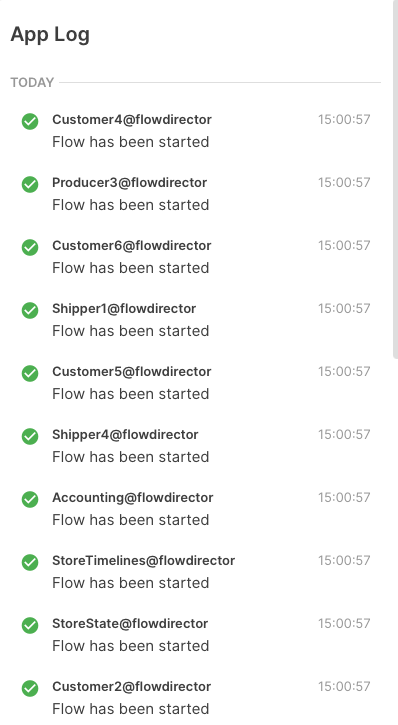Select the Accounting@flowdirector entry name
Screen dimensions: 398x725
tap(133, 498)
